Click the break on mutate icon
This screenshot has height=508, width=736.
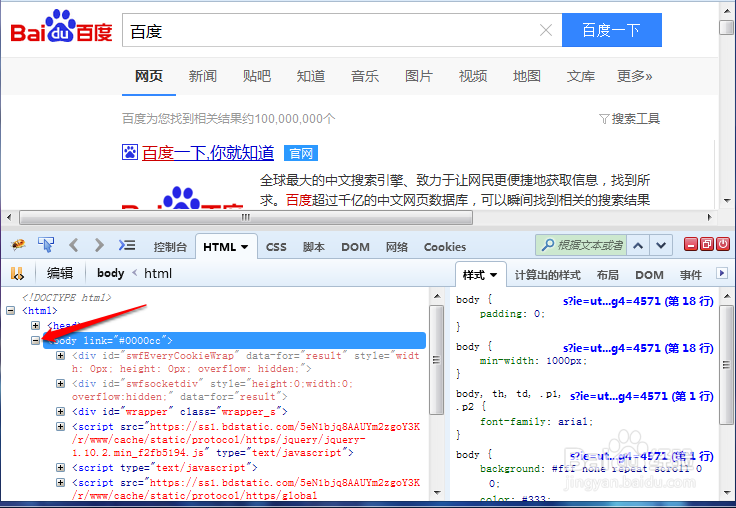coord(17,273)
